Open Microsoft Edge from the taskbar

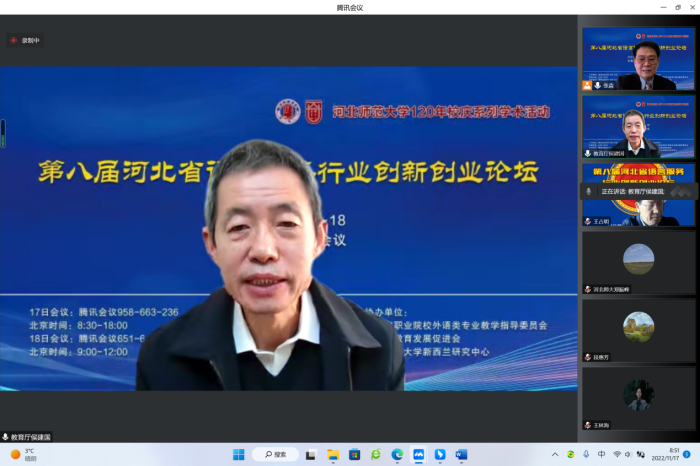click(x=397, y=454)
